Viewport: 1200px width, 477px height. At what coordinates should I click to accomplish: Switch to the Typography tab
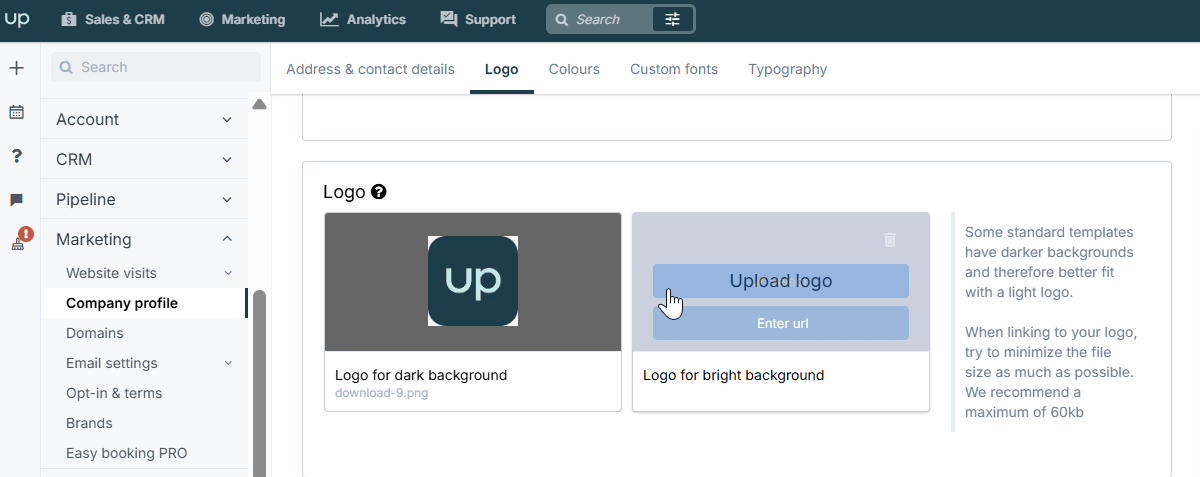coord(788,69)
